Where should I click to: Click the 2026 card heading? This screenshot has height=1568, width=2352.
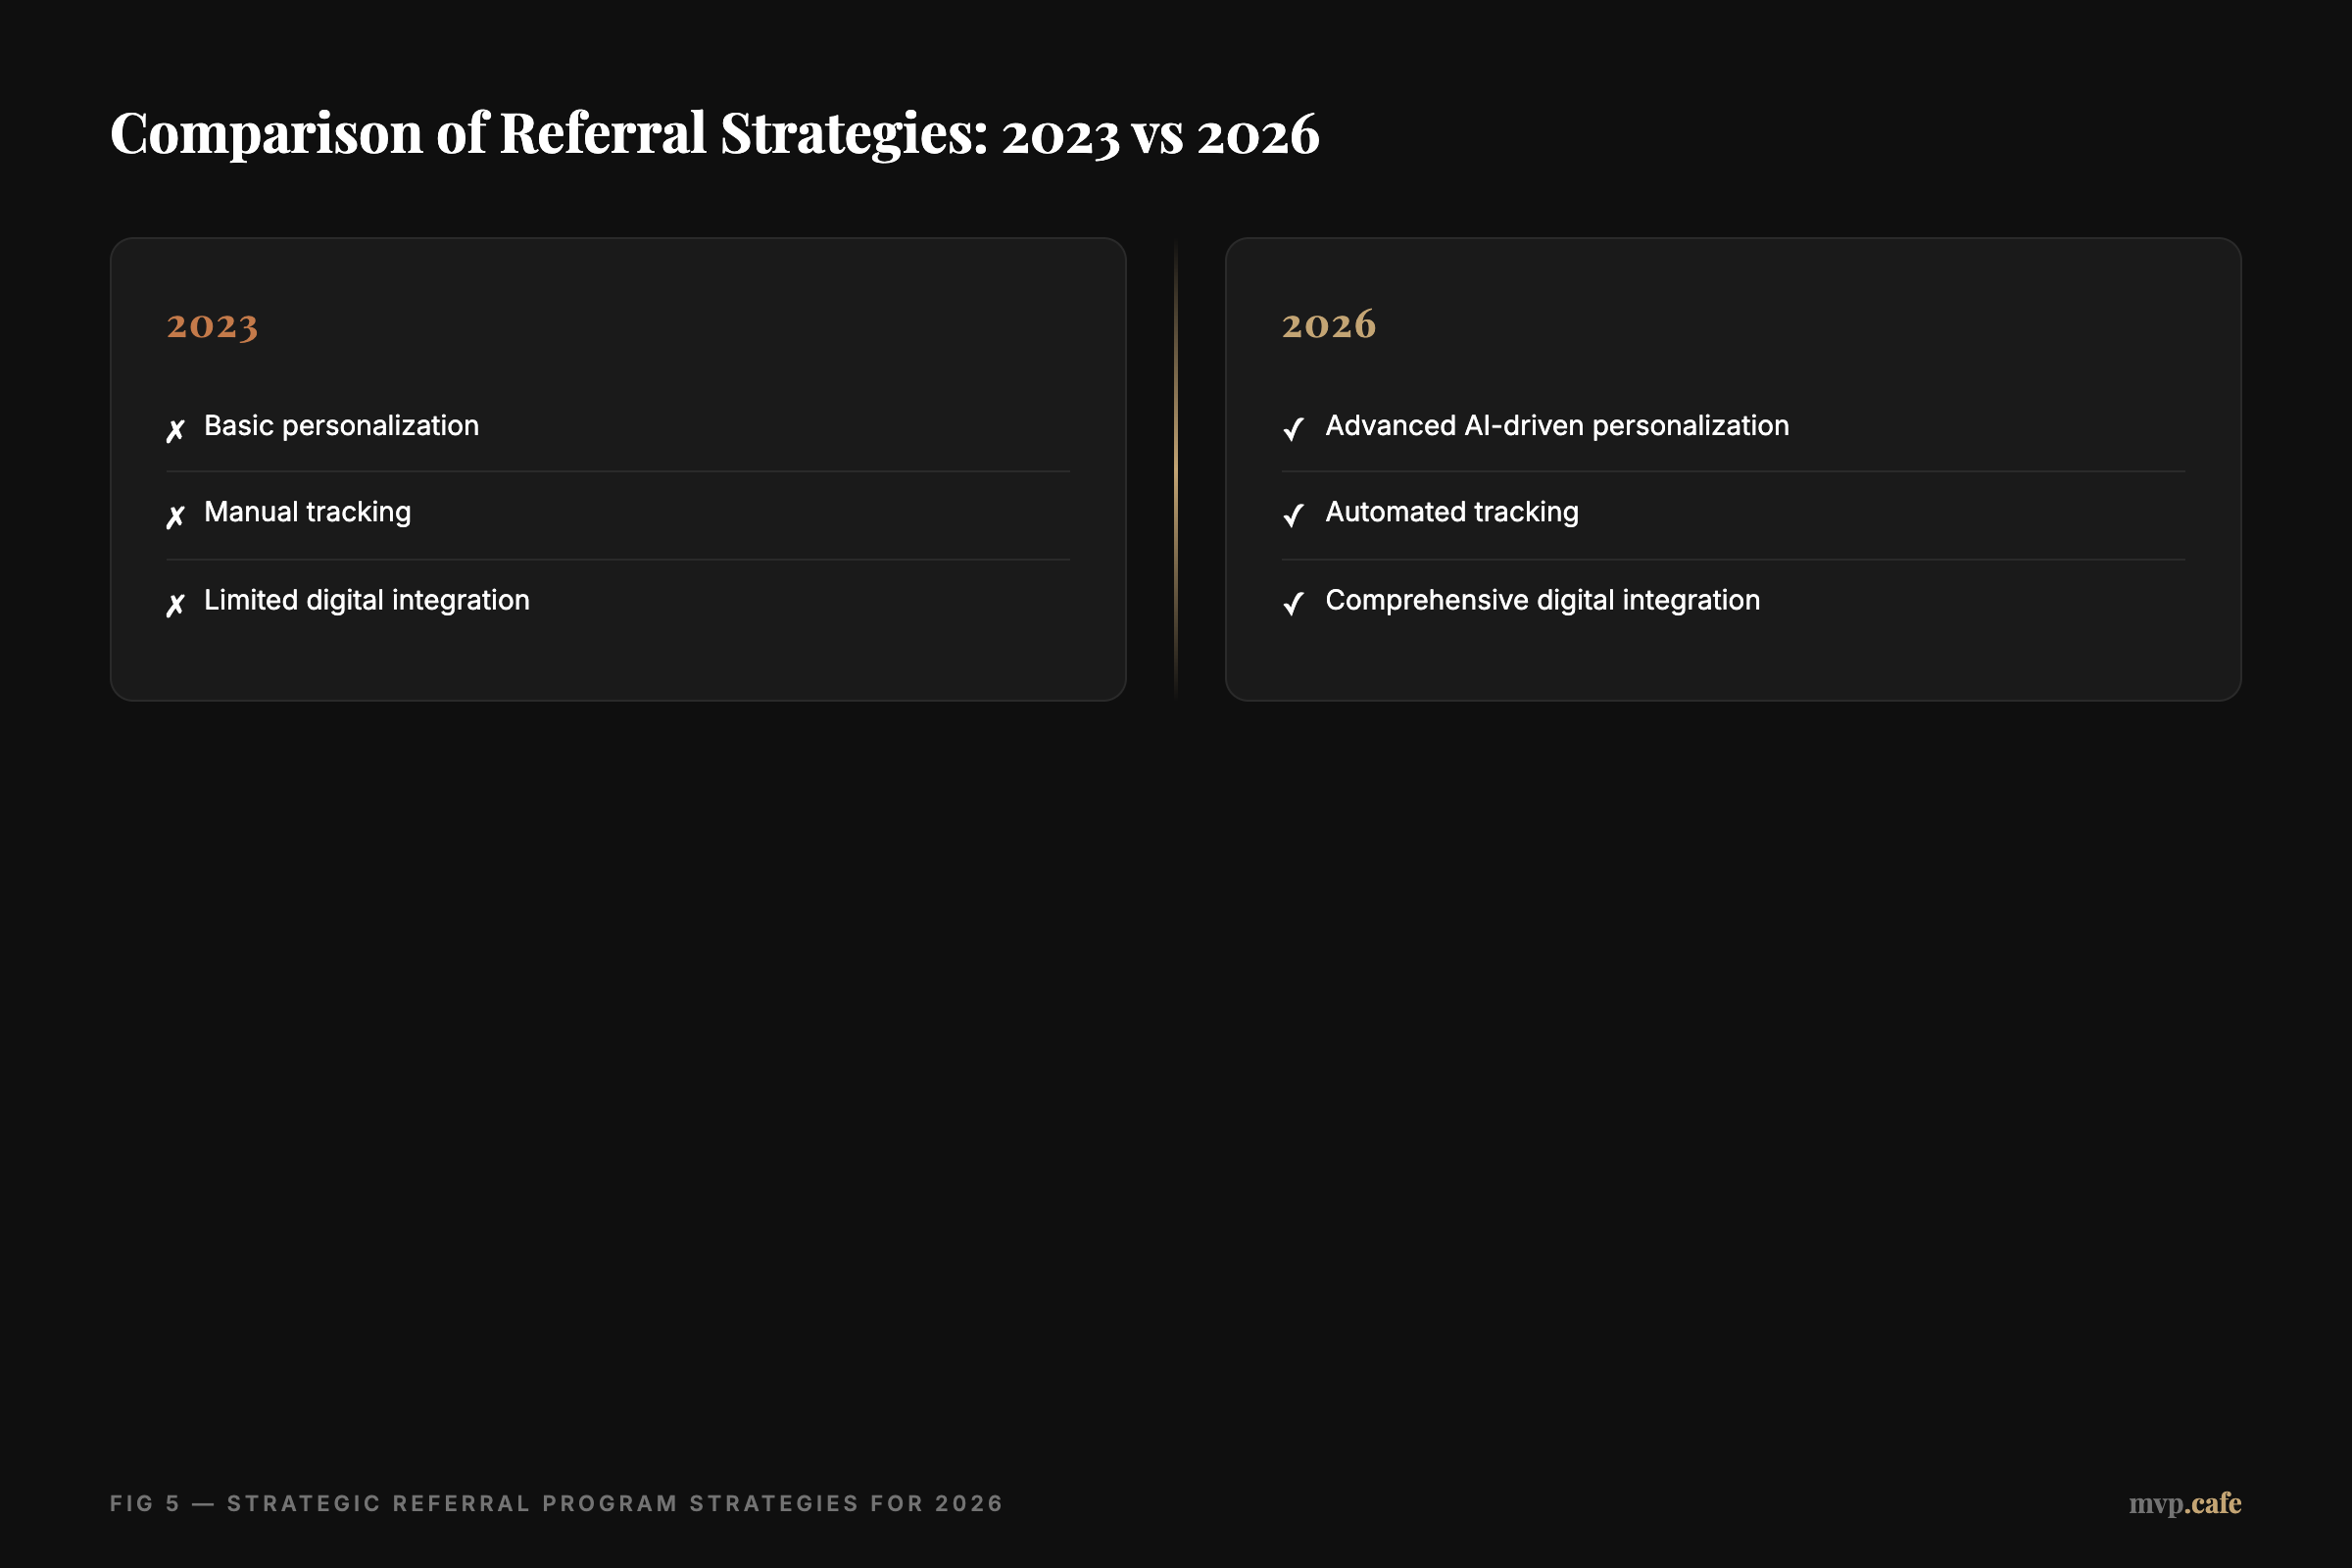1329,325
